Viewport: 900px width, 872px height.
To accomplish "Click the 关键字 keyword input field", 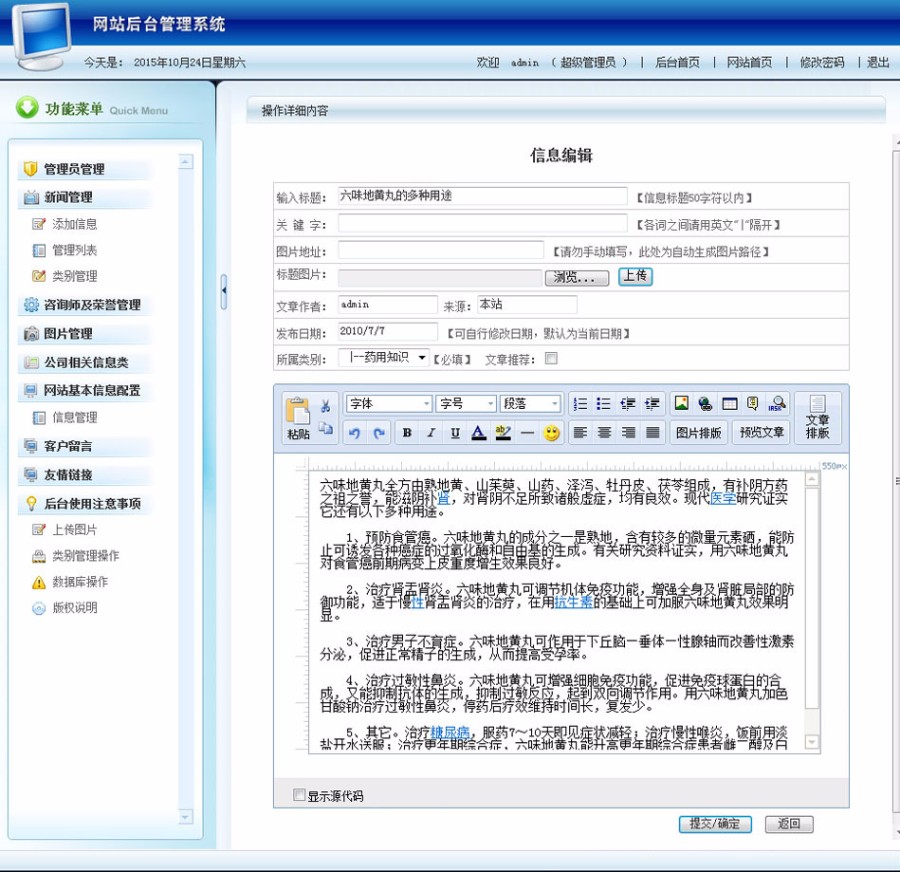I will coord(482,223).
